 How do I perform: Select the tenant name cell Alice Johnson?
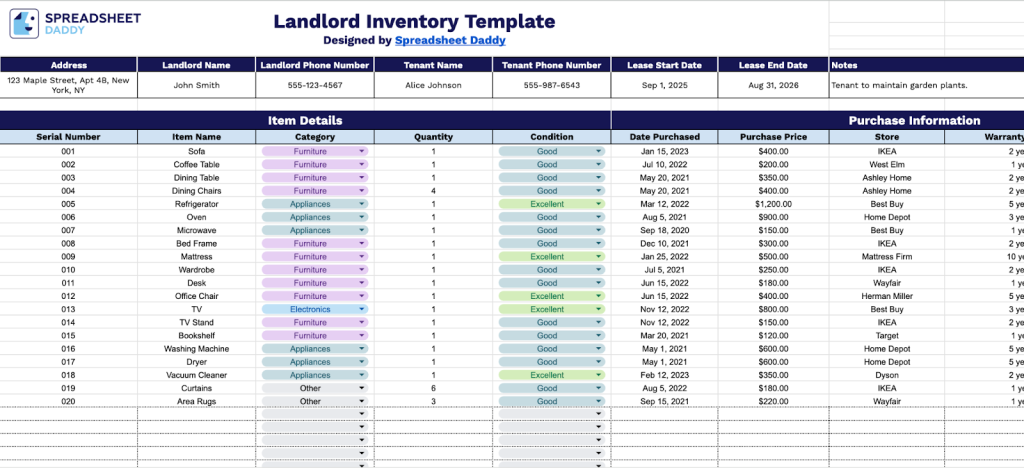click(x=433, y=85)
